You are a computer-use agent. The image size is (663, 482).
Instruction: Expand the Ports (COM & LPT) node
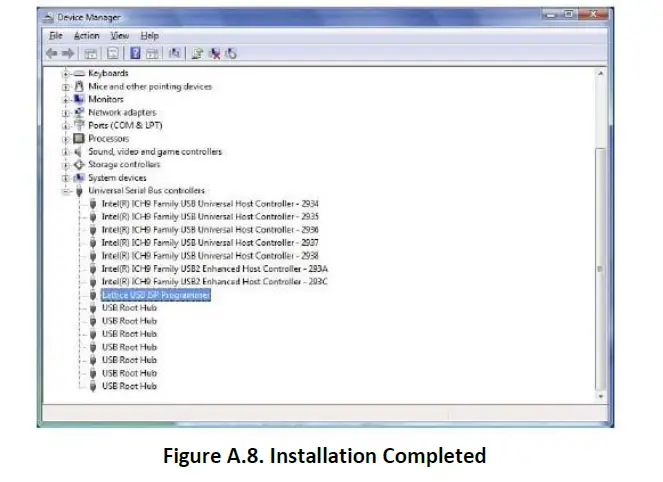point(65,126)
